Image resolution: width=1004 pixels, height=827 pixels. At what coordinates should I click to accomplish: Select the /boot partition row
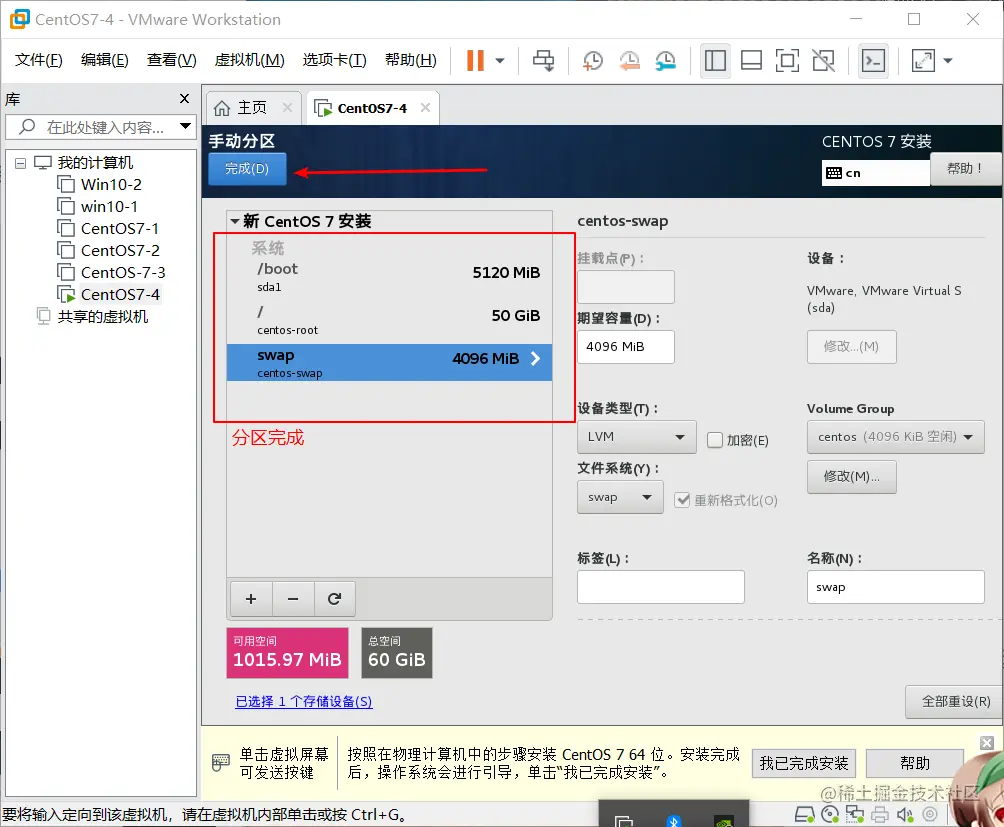pos(389,277)
